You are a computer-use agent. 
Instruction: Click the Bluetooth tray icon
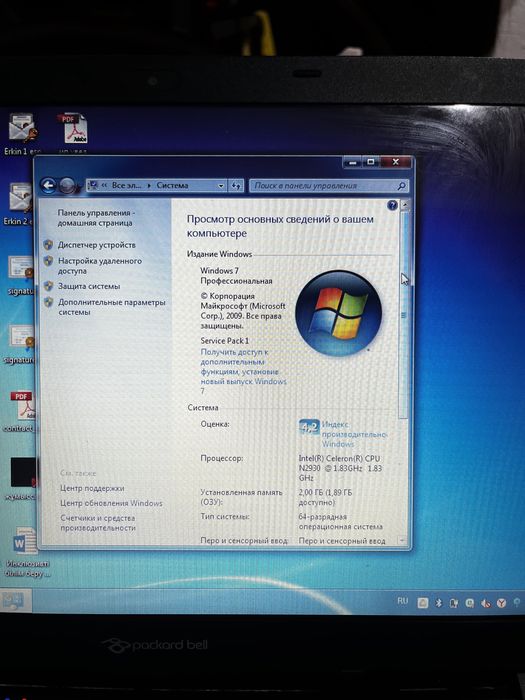(438, 603)
